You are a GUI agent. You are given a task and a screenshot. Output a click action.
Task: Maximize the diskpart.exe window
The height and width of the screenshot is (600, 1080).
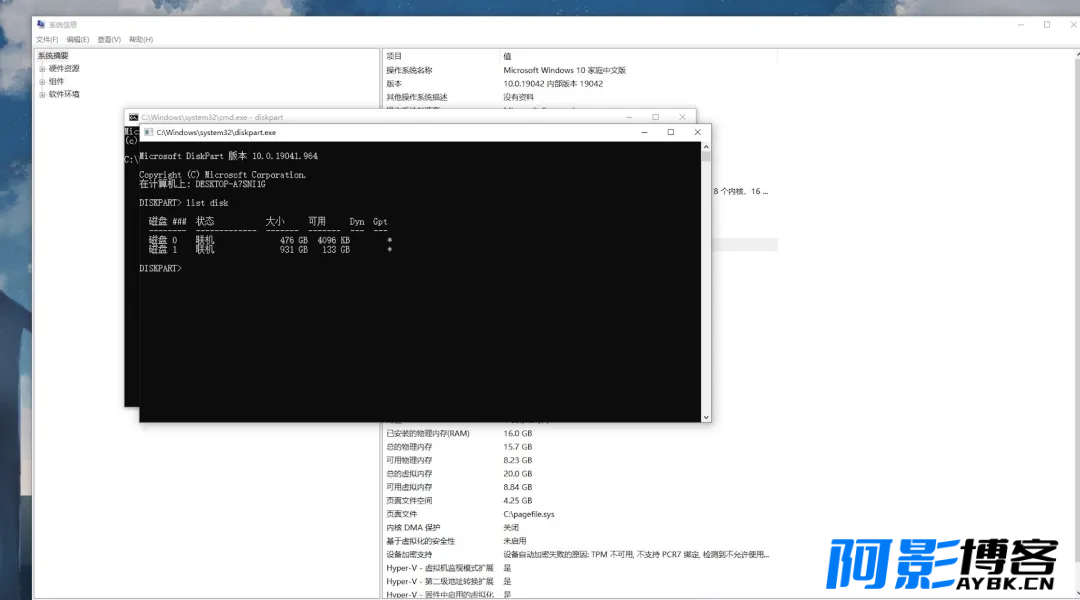pyautogui.click(x=671, y=132)
